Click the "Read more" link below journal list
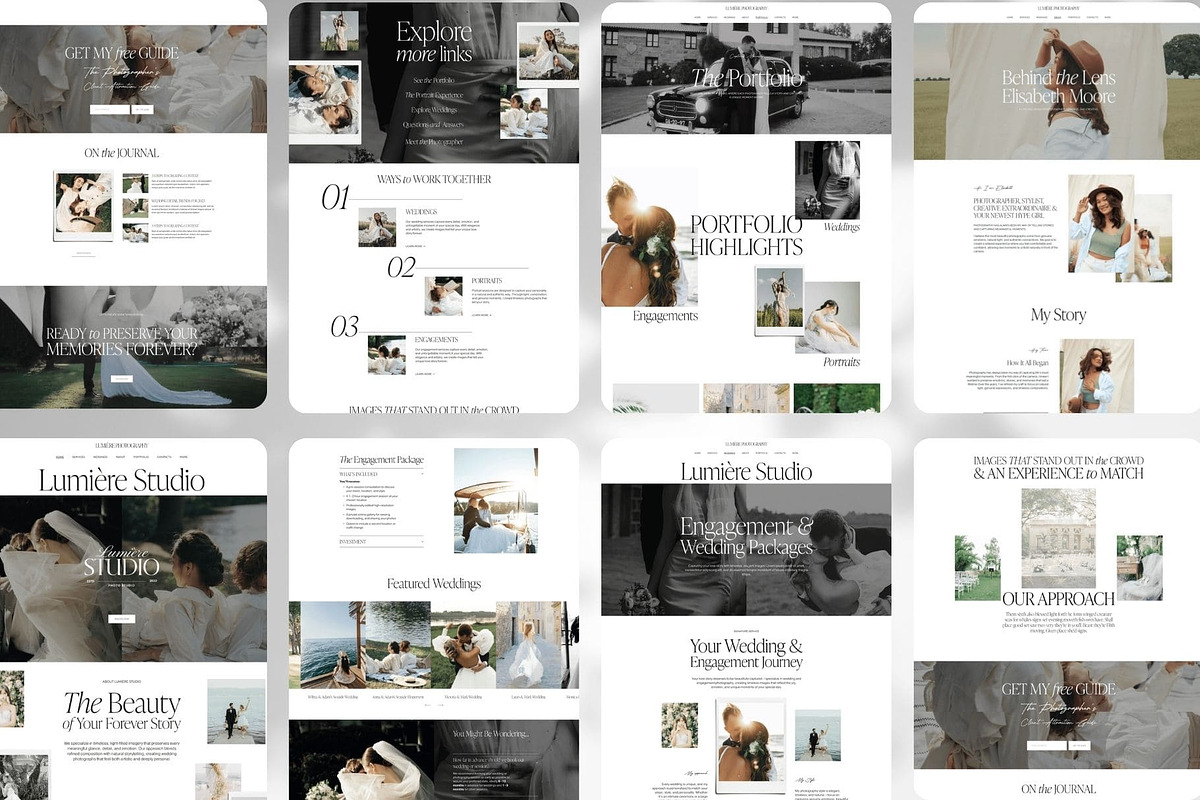Image resolution: width=1200 pixels, height=800 pixels. click(86, 253)
